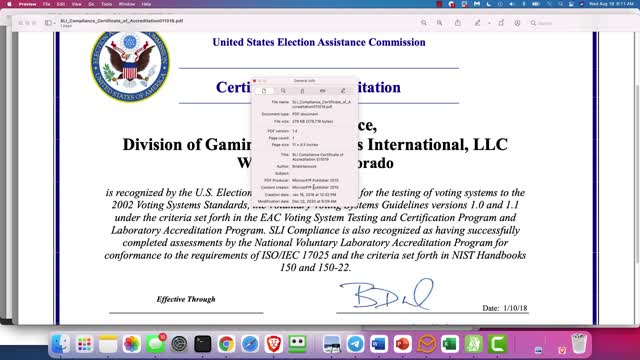The image size is (640, 360).
Task: Zoom out using toolbar magnifier minus
Action: pyautogui.click(x=424, y=23)
